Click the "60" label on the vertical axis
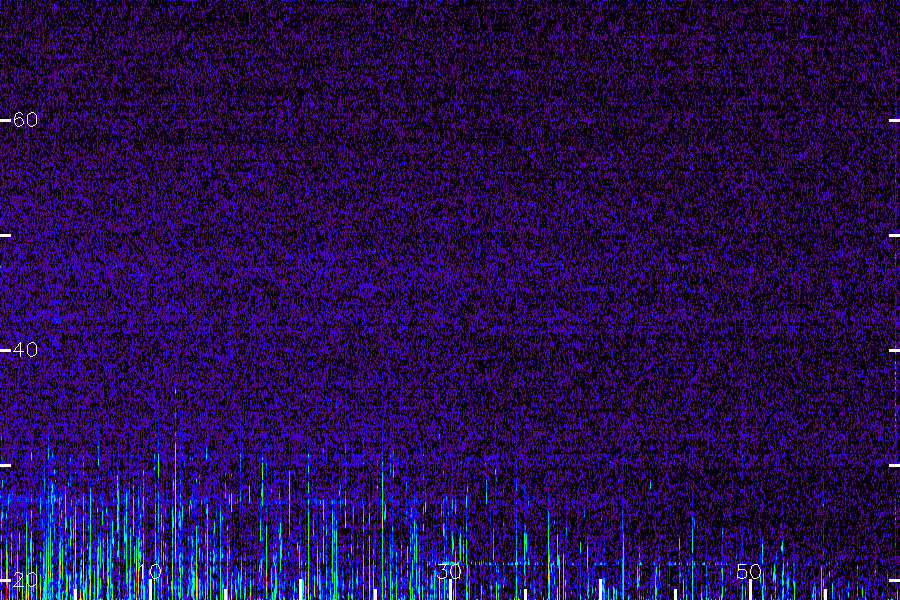 [25, 119]
